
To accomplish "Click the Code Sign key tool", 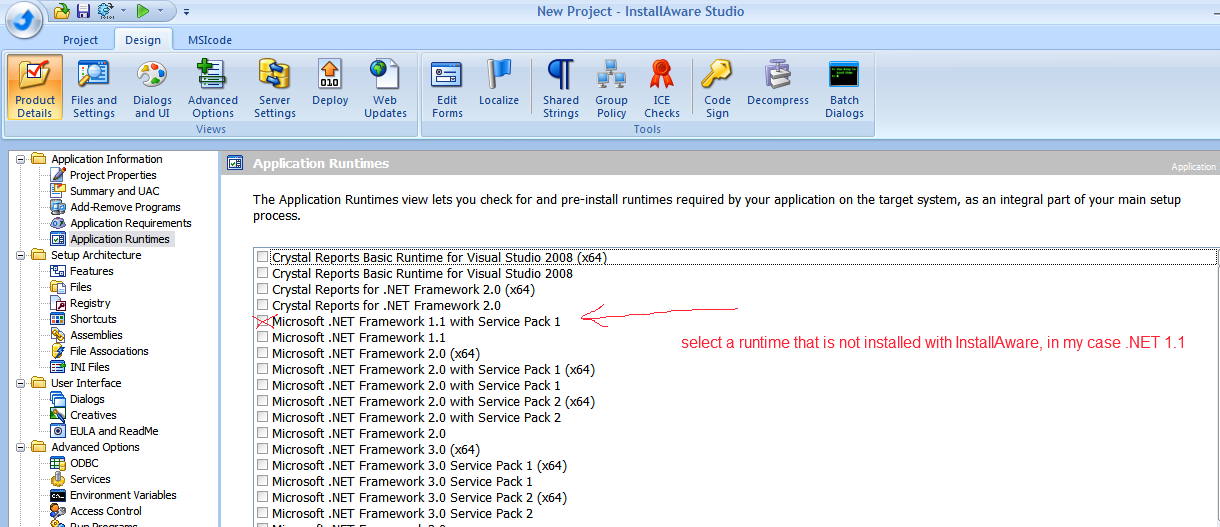I will tap(717, 88).
